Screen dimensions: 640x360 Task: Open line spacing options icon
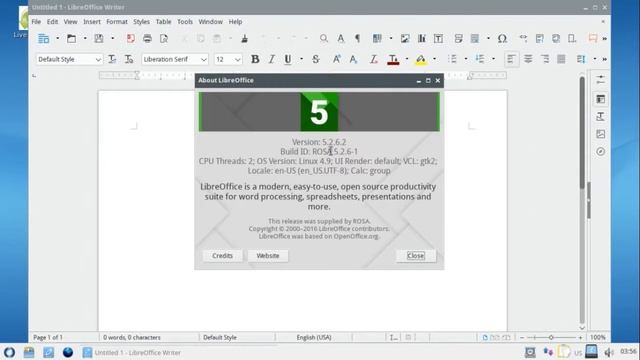pyautogui.click(x=581, y=59)
